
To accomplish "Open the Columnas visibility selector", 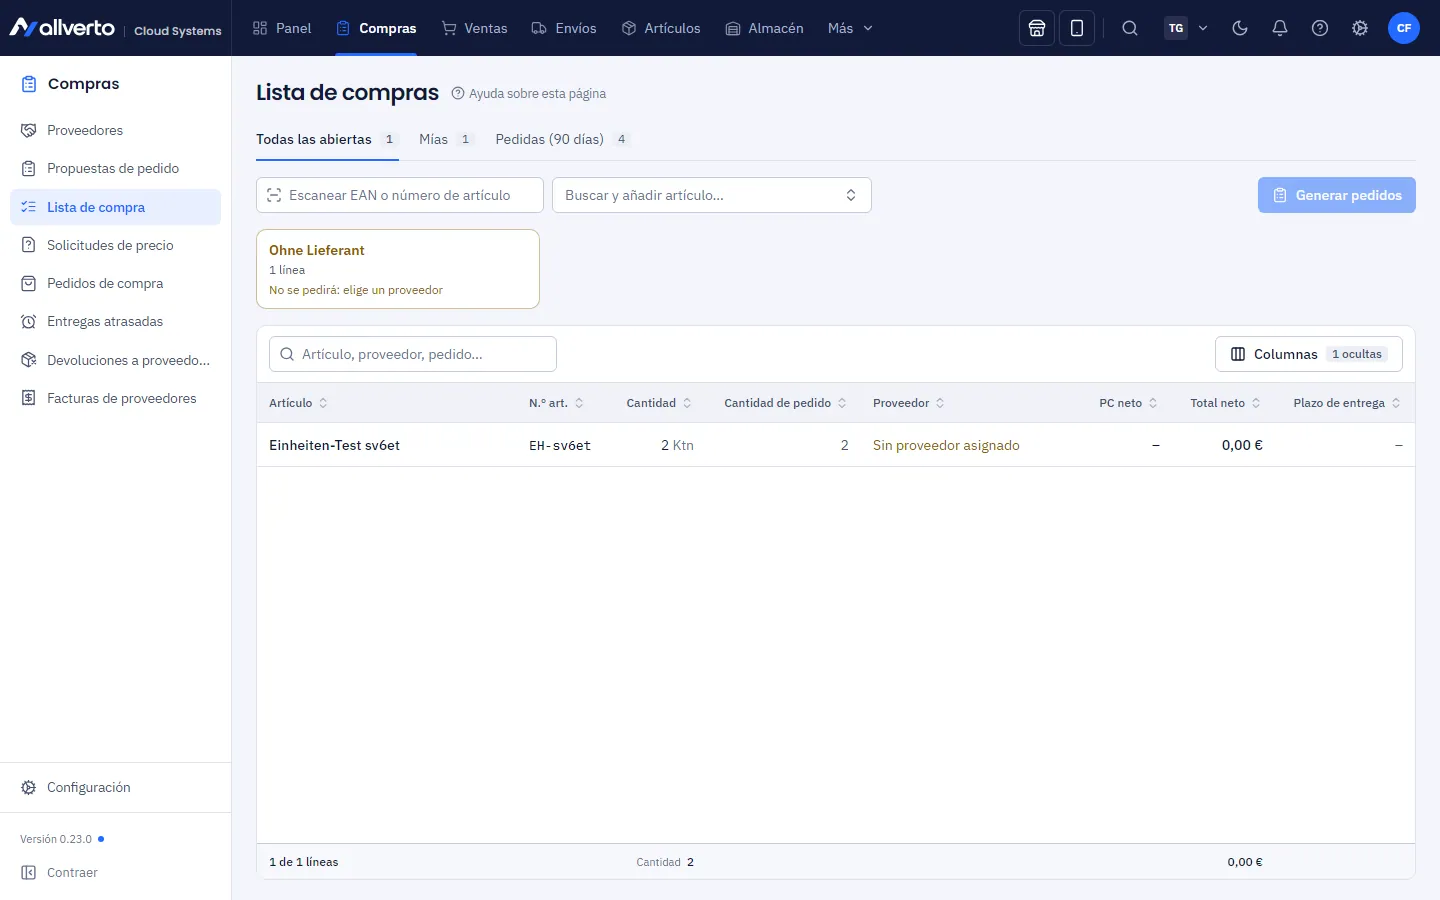I will pyautogui.click(x=1309, y=354).
